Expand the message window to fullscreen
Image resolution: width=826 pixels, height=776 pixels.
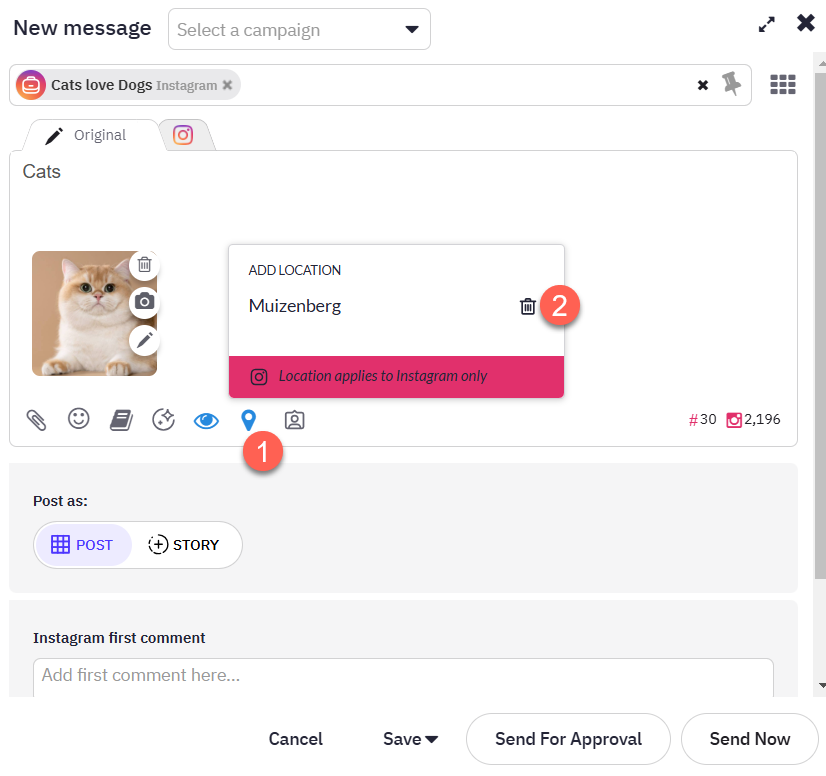766,24
